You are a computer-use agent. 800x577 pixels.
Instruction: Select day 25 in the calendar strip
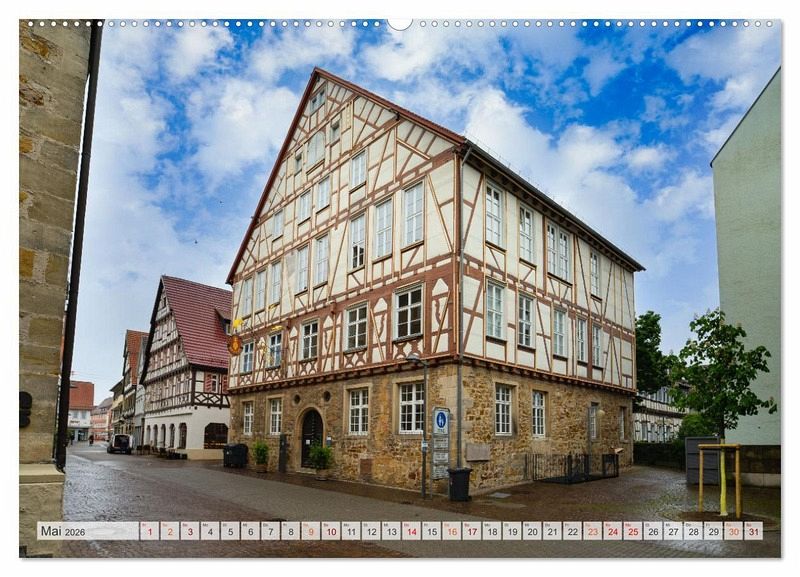(633, 531)
